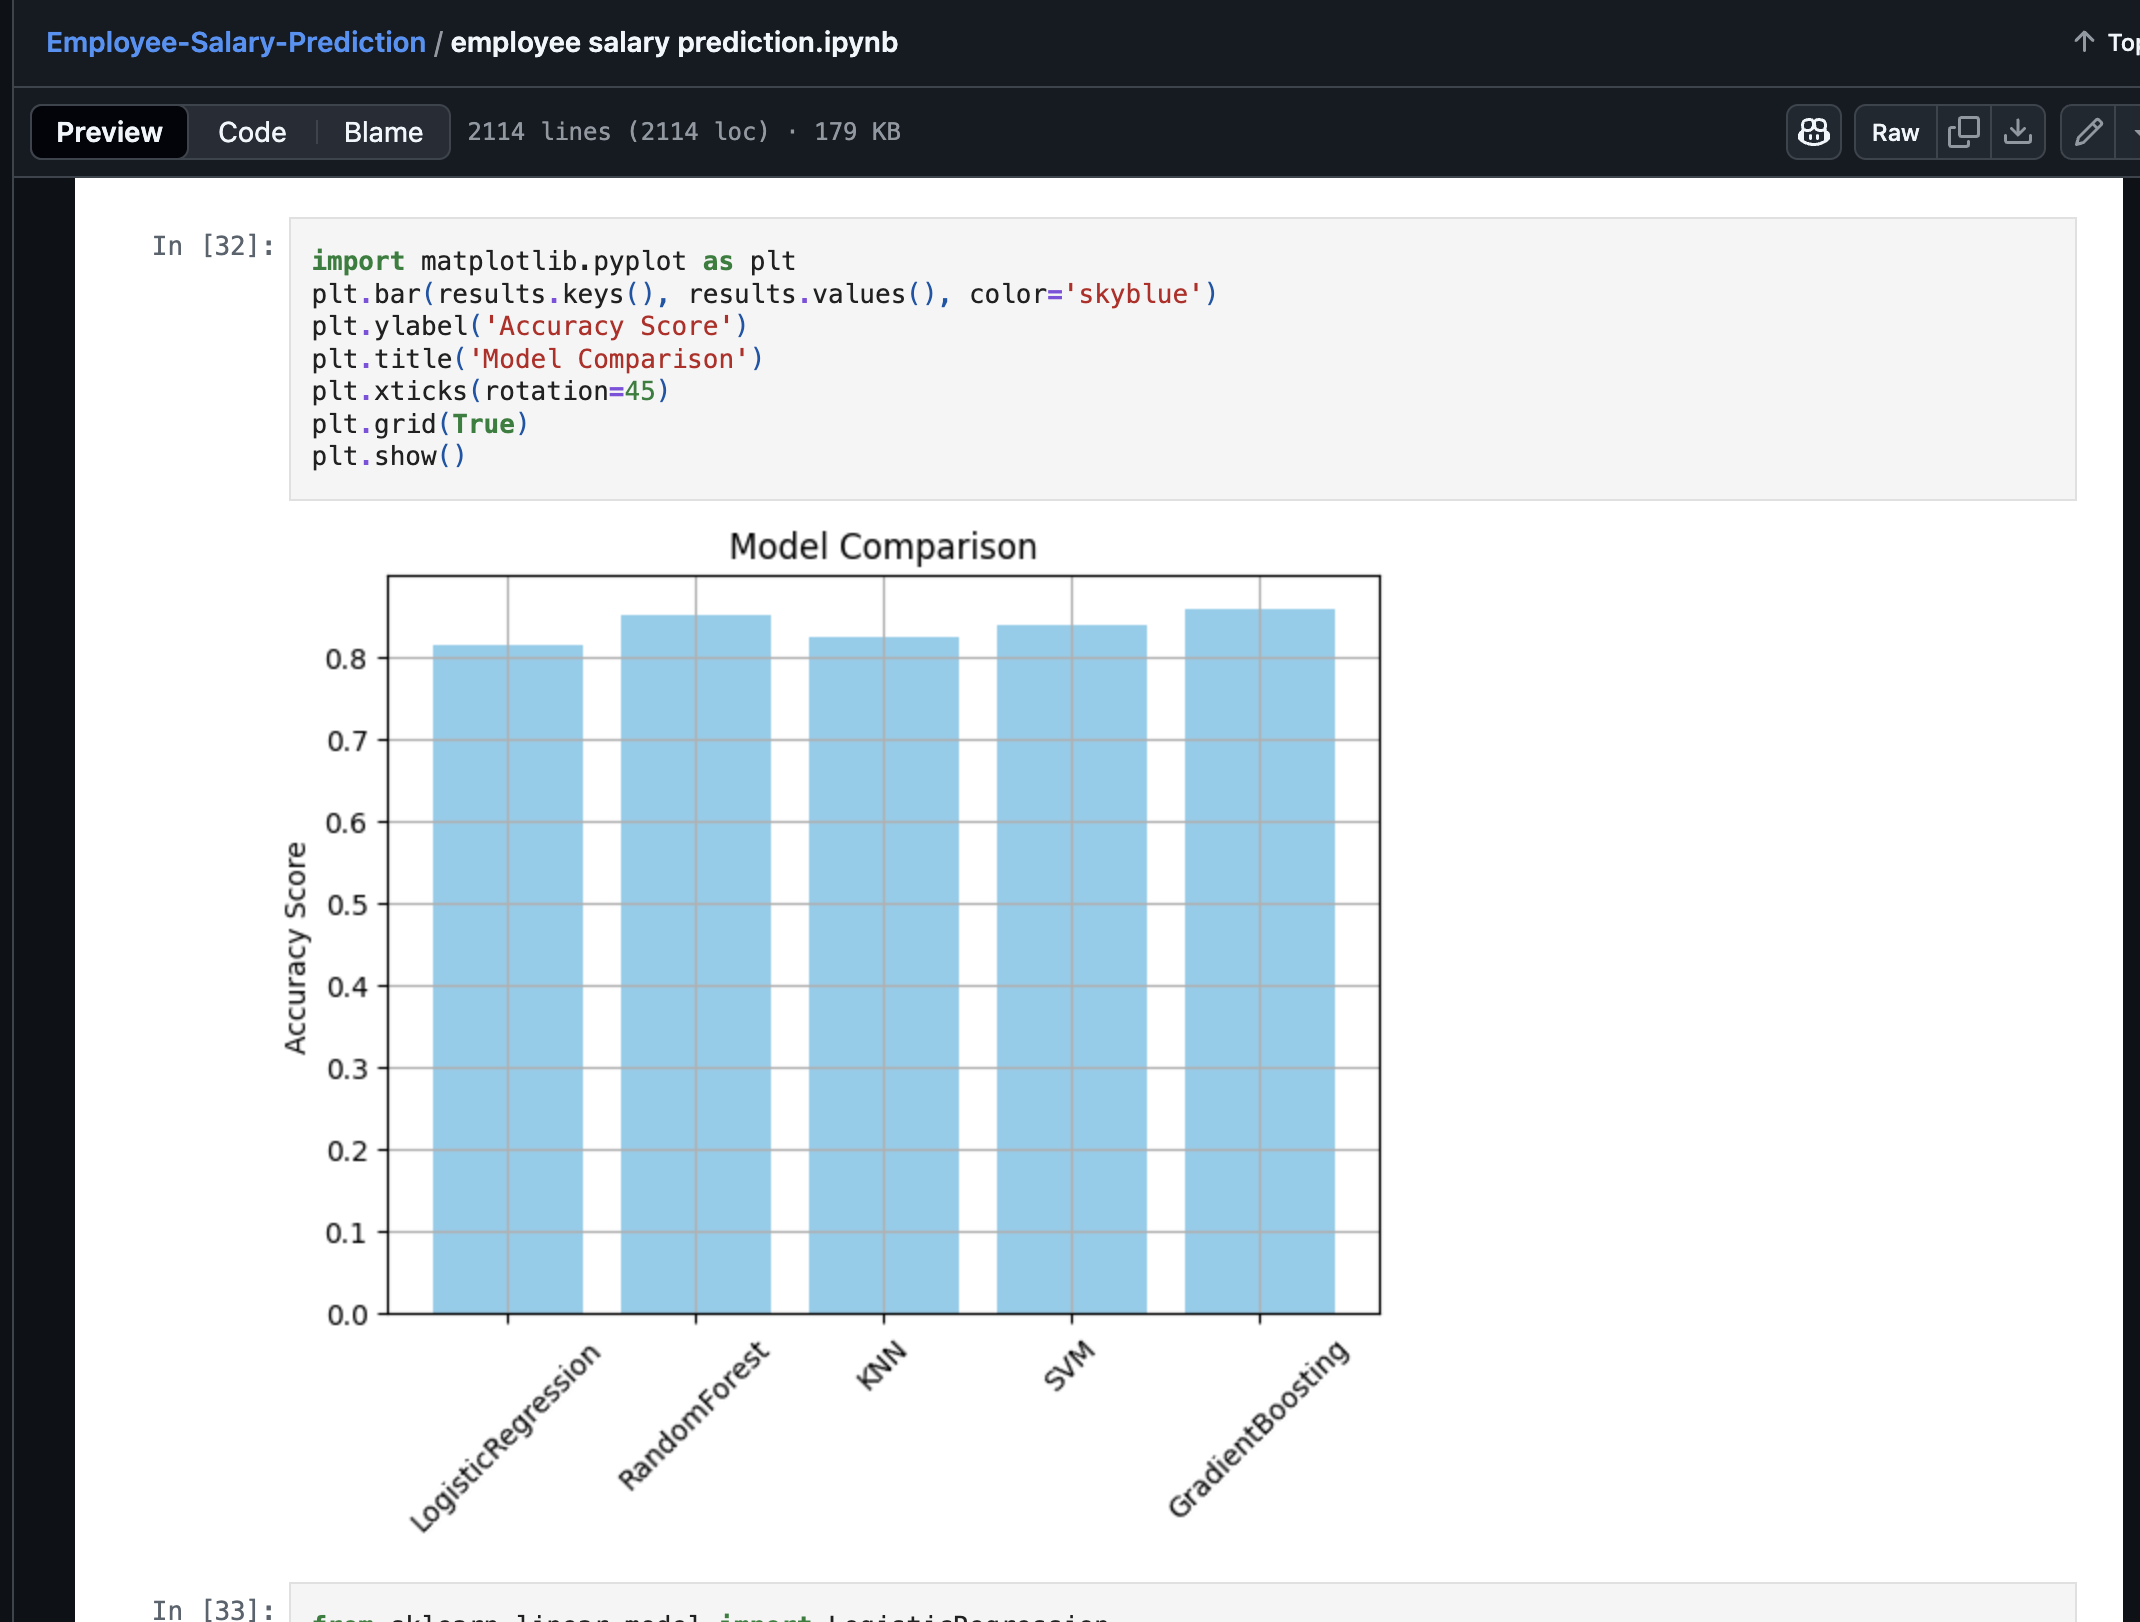Open the edit options dropdown arrow

pyautogui.click(x=2132, y=132)
